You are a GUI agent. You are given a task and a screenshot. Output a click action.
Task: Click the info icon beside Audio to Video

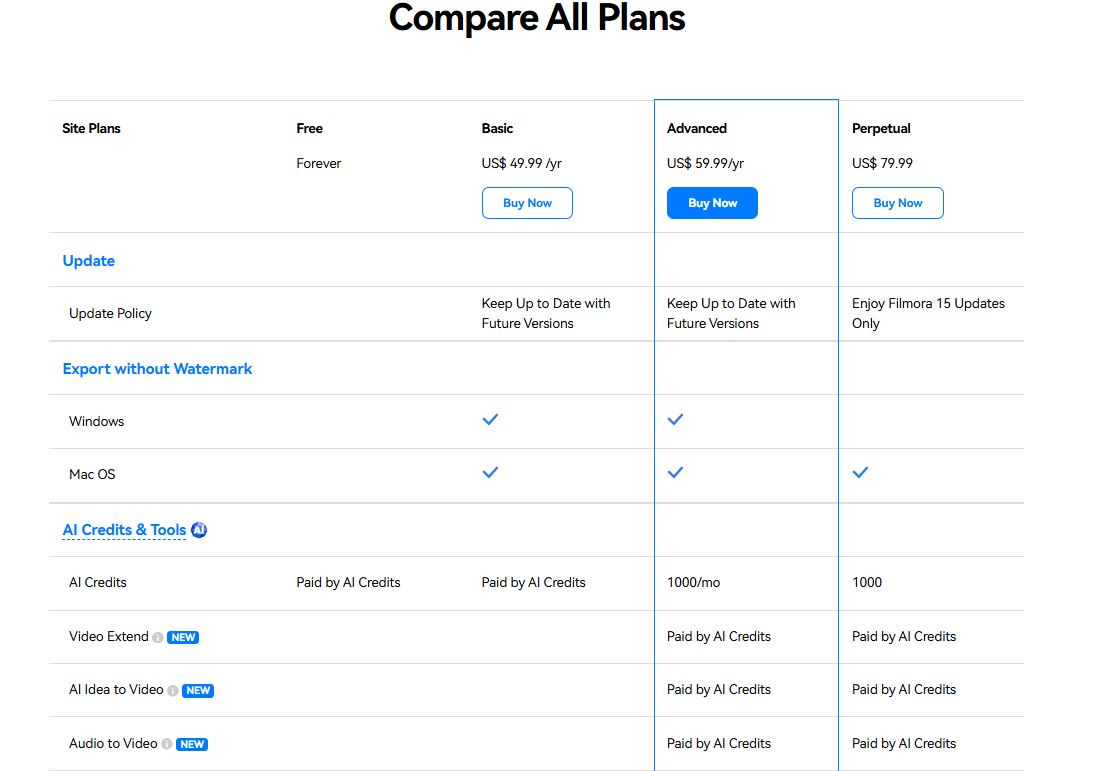tap(167, 744)
